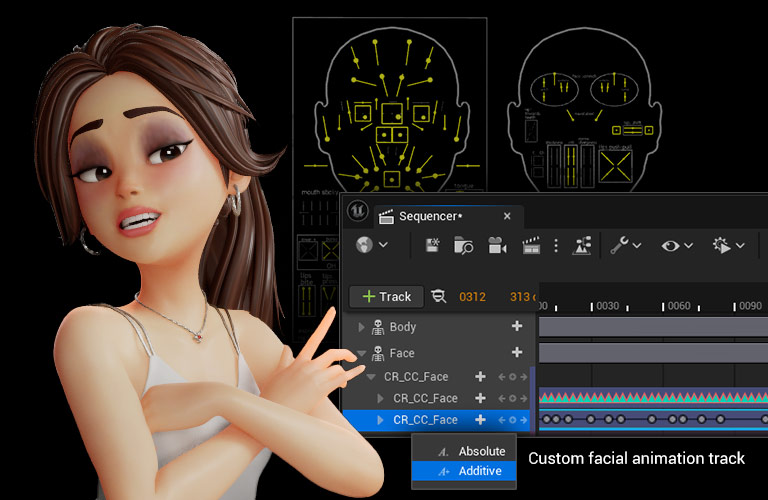Click the render movie clapperboard icon
Image resolution: width=768 pixels, height=500 pixels.
(x=531, y=245)
